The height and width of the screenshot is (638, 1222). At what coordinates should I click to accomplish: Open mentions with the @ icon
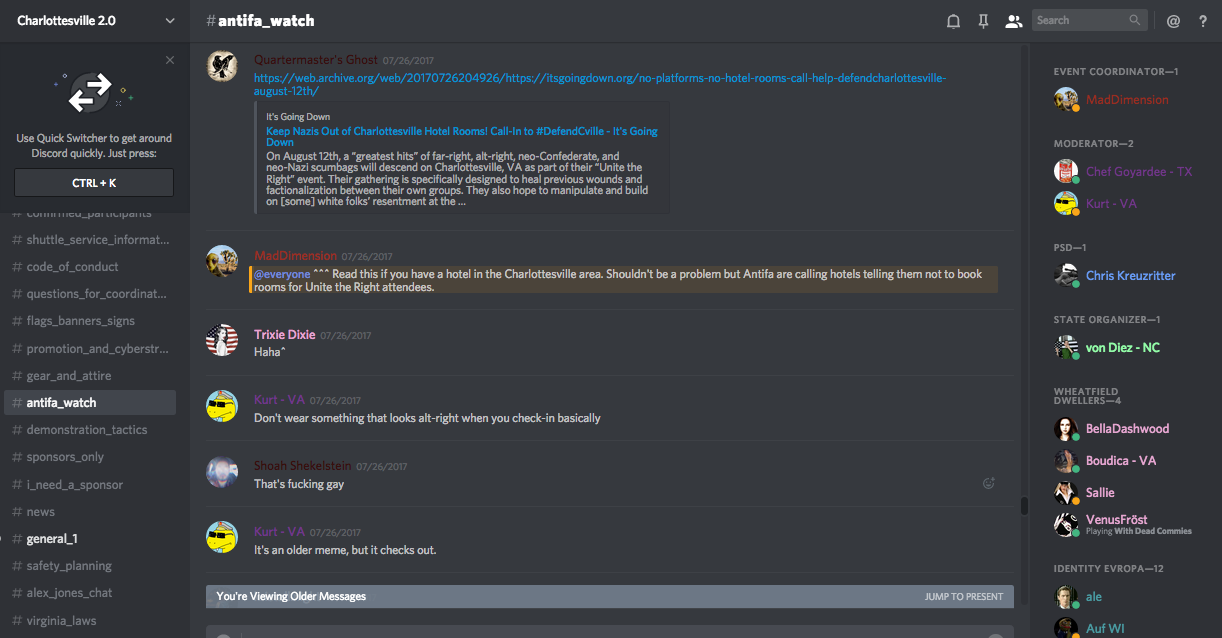click(x=1173, y=21)
